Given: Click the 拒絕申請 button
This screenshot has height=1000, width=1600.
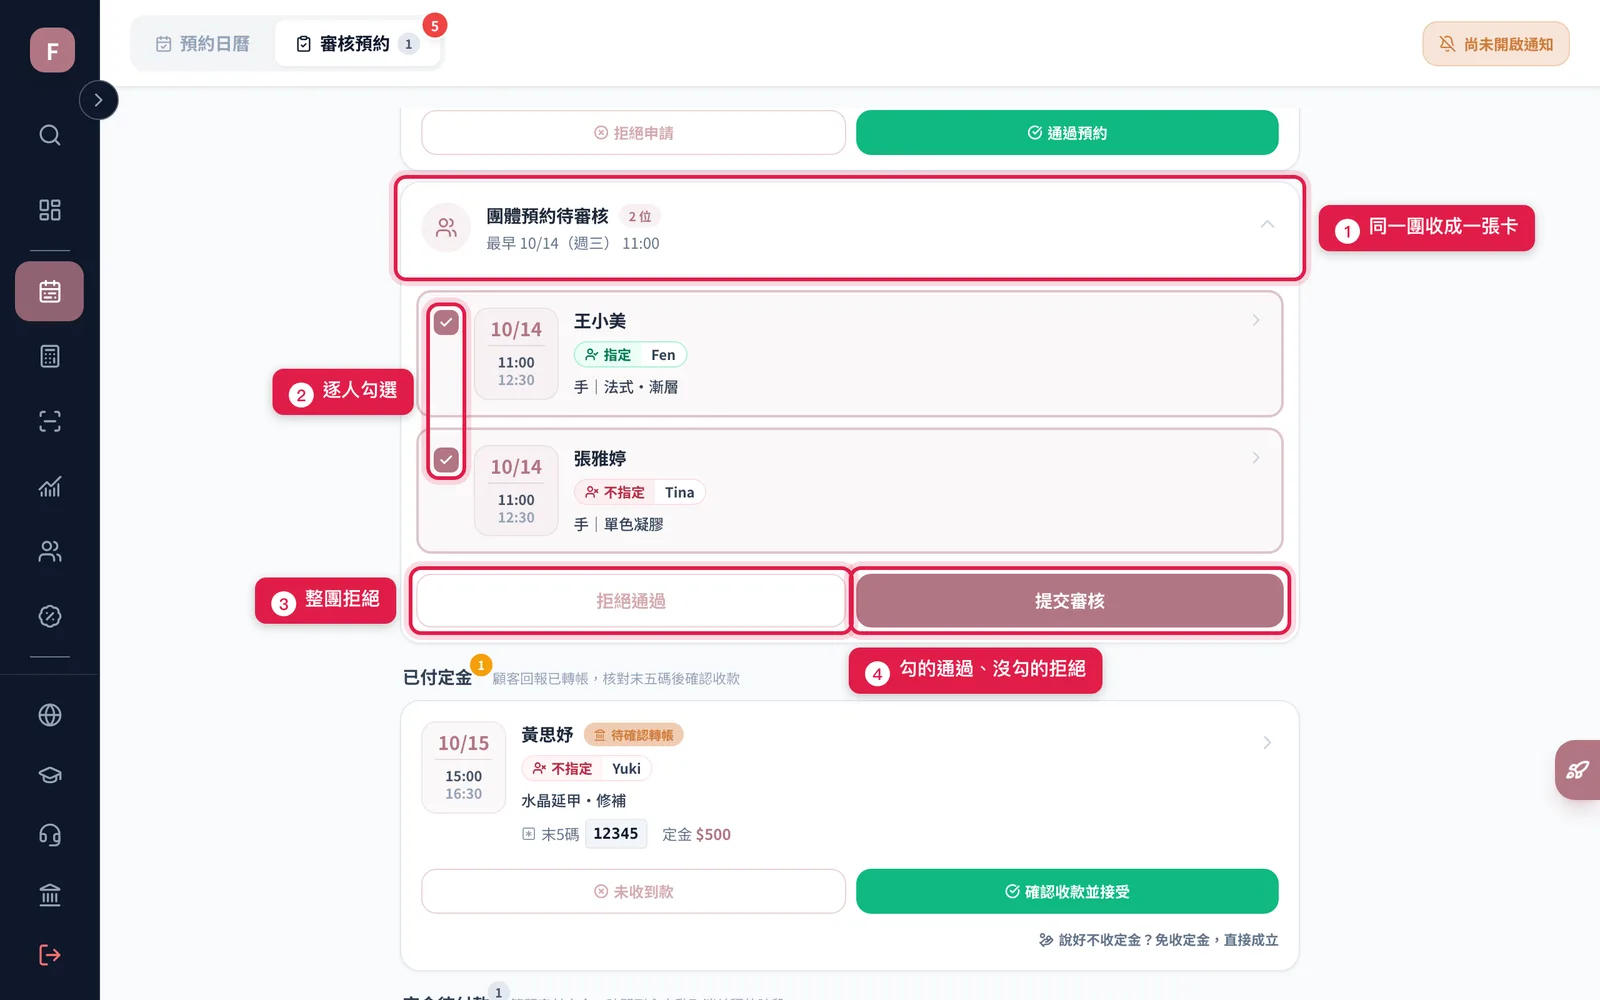Looking at the screenshot, I should [x=633, y=133].
